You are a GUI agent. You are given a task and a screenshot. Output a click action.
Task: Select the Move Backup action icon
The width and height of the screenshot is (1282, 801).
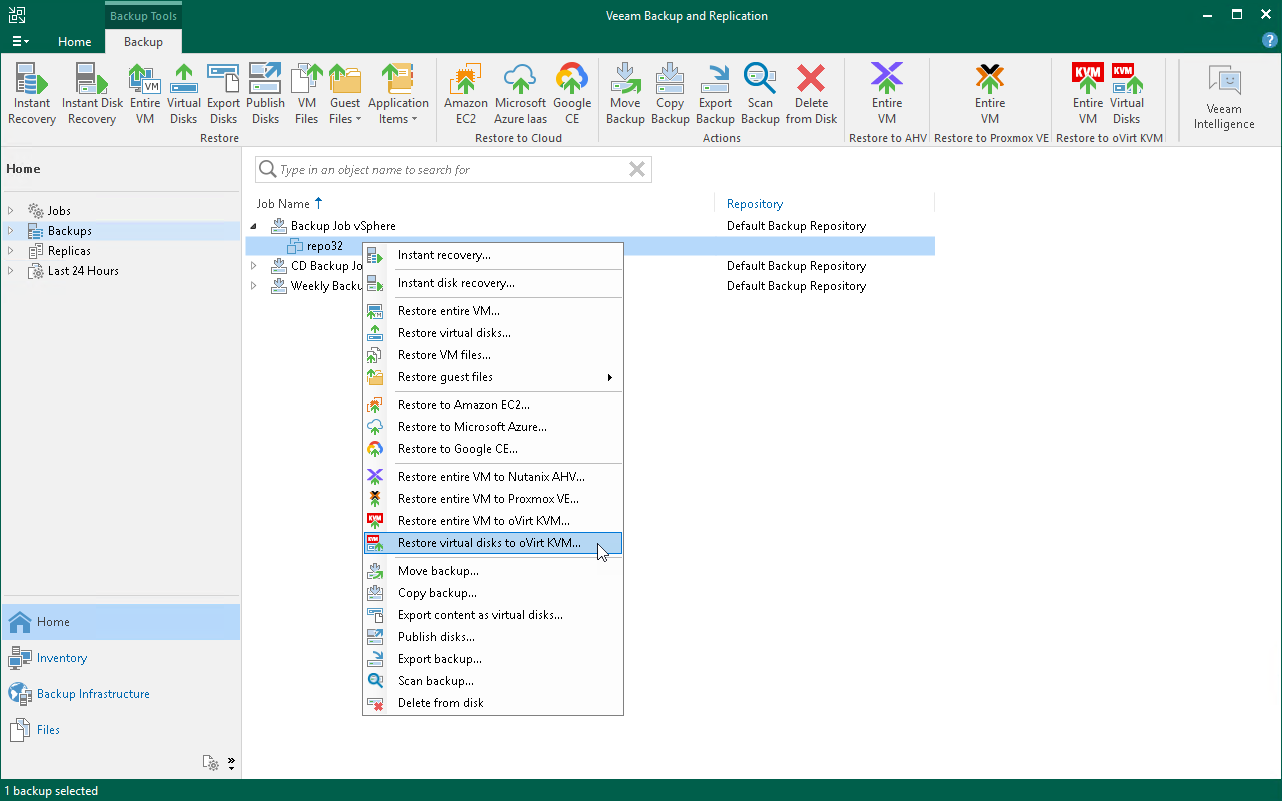click(625, 93)
